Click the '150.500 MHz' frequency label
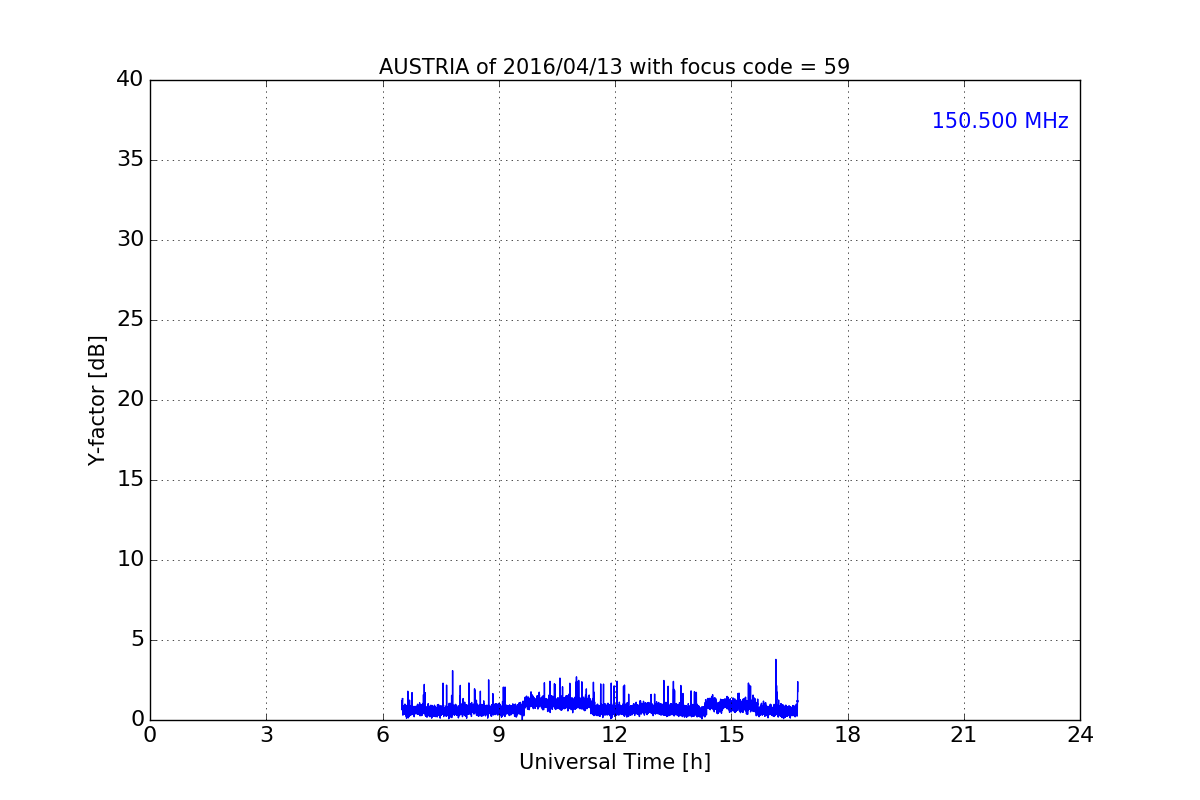This screenshot has width=1200, height=800. coord(1000,121)
